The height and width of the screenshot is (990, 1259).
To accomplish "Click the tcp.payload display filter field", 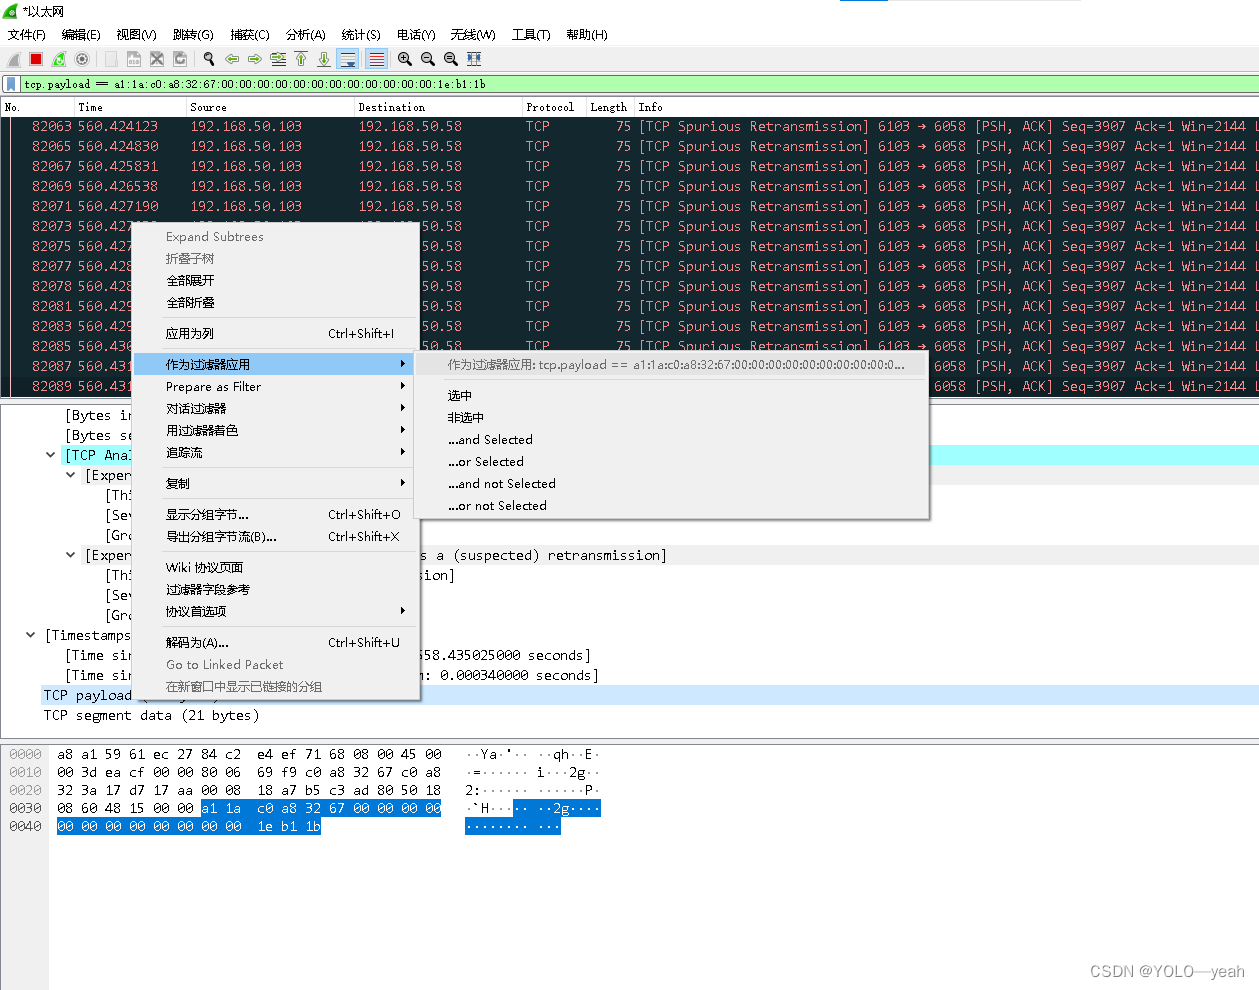I will [638, 84].
